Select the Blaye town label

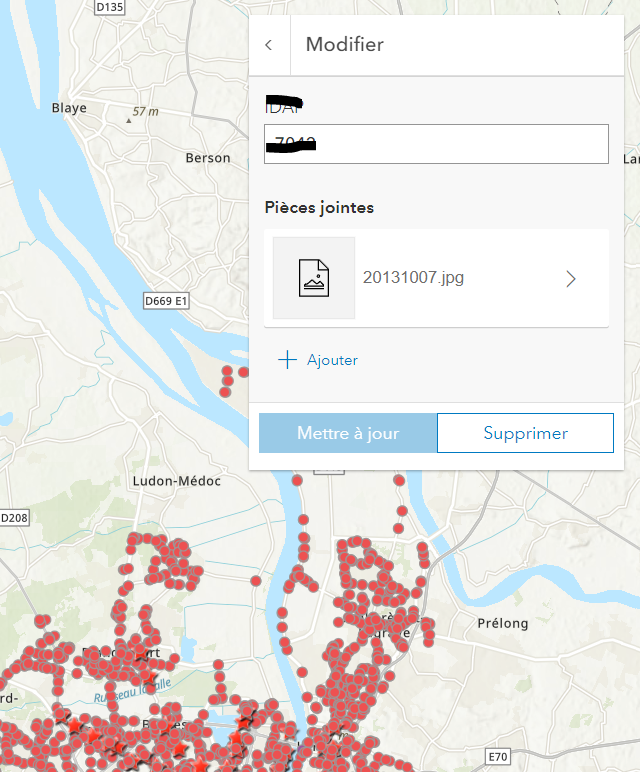(x=70, y=109)
